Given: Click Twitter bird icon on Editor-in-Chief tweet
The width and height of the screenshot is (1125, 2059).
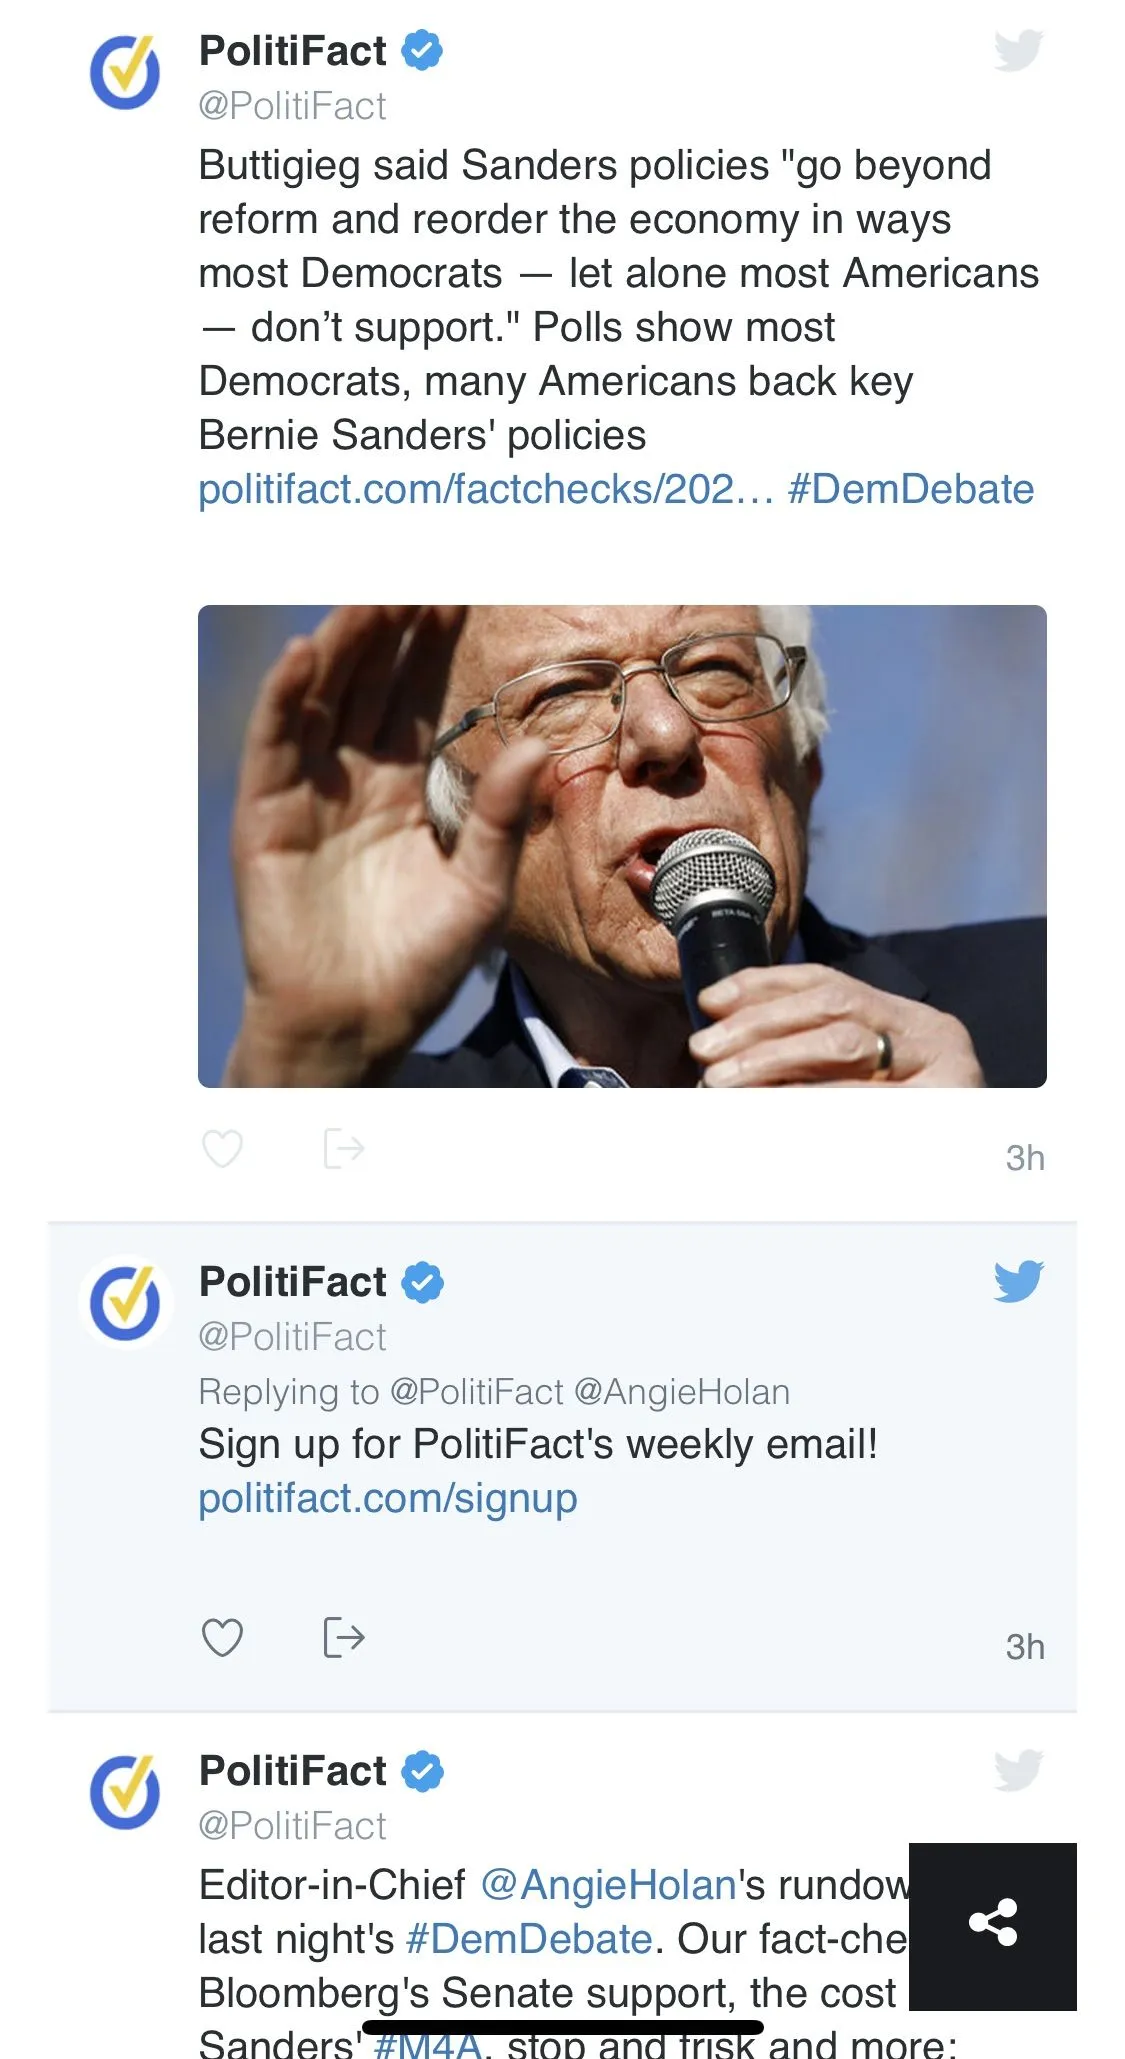Looking at the screenshot, I should coord(1018,1770).
